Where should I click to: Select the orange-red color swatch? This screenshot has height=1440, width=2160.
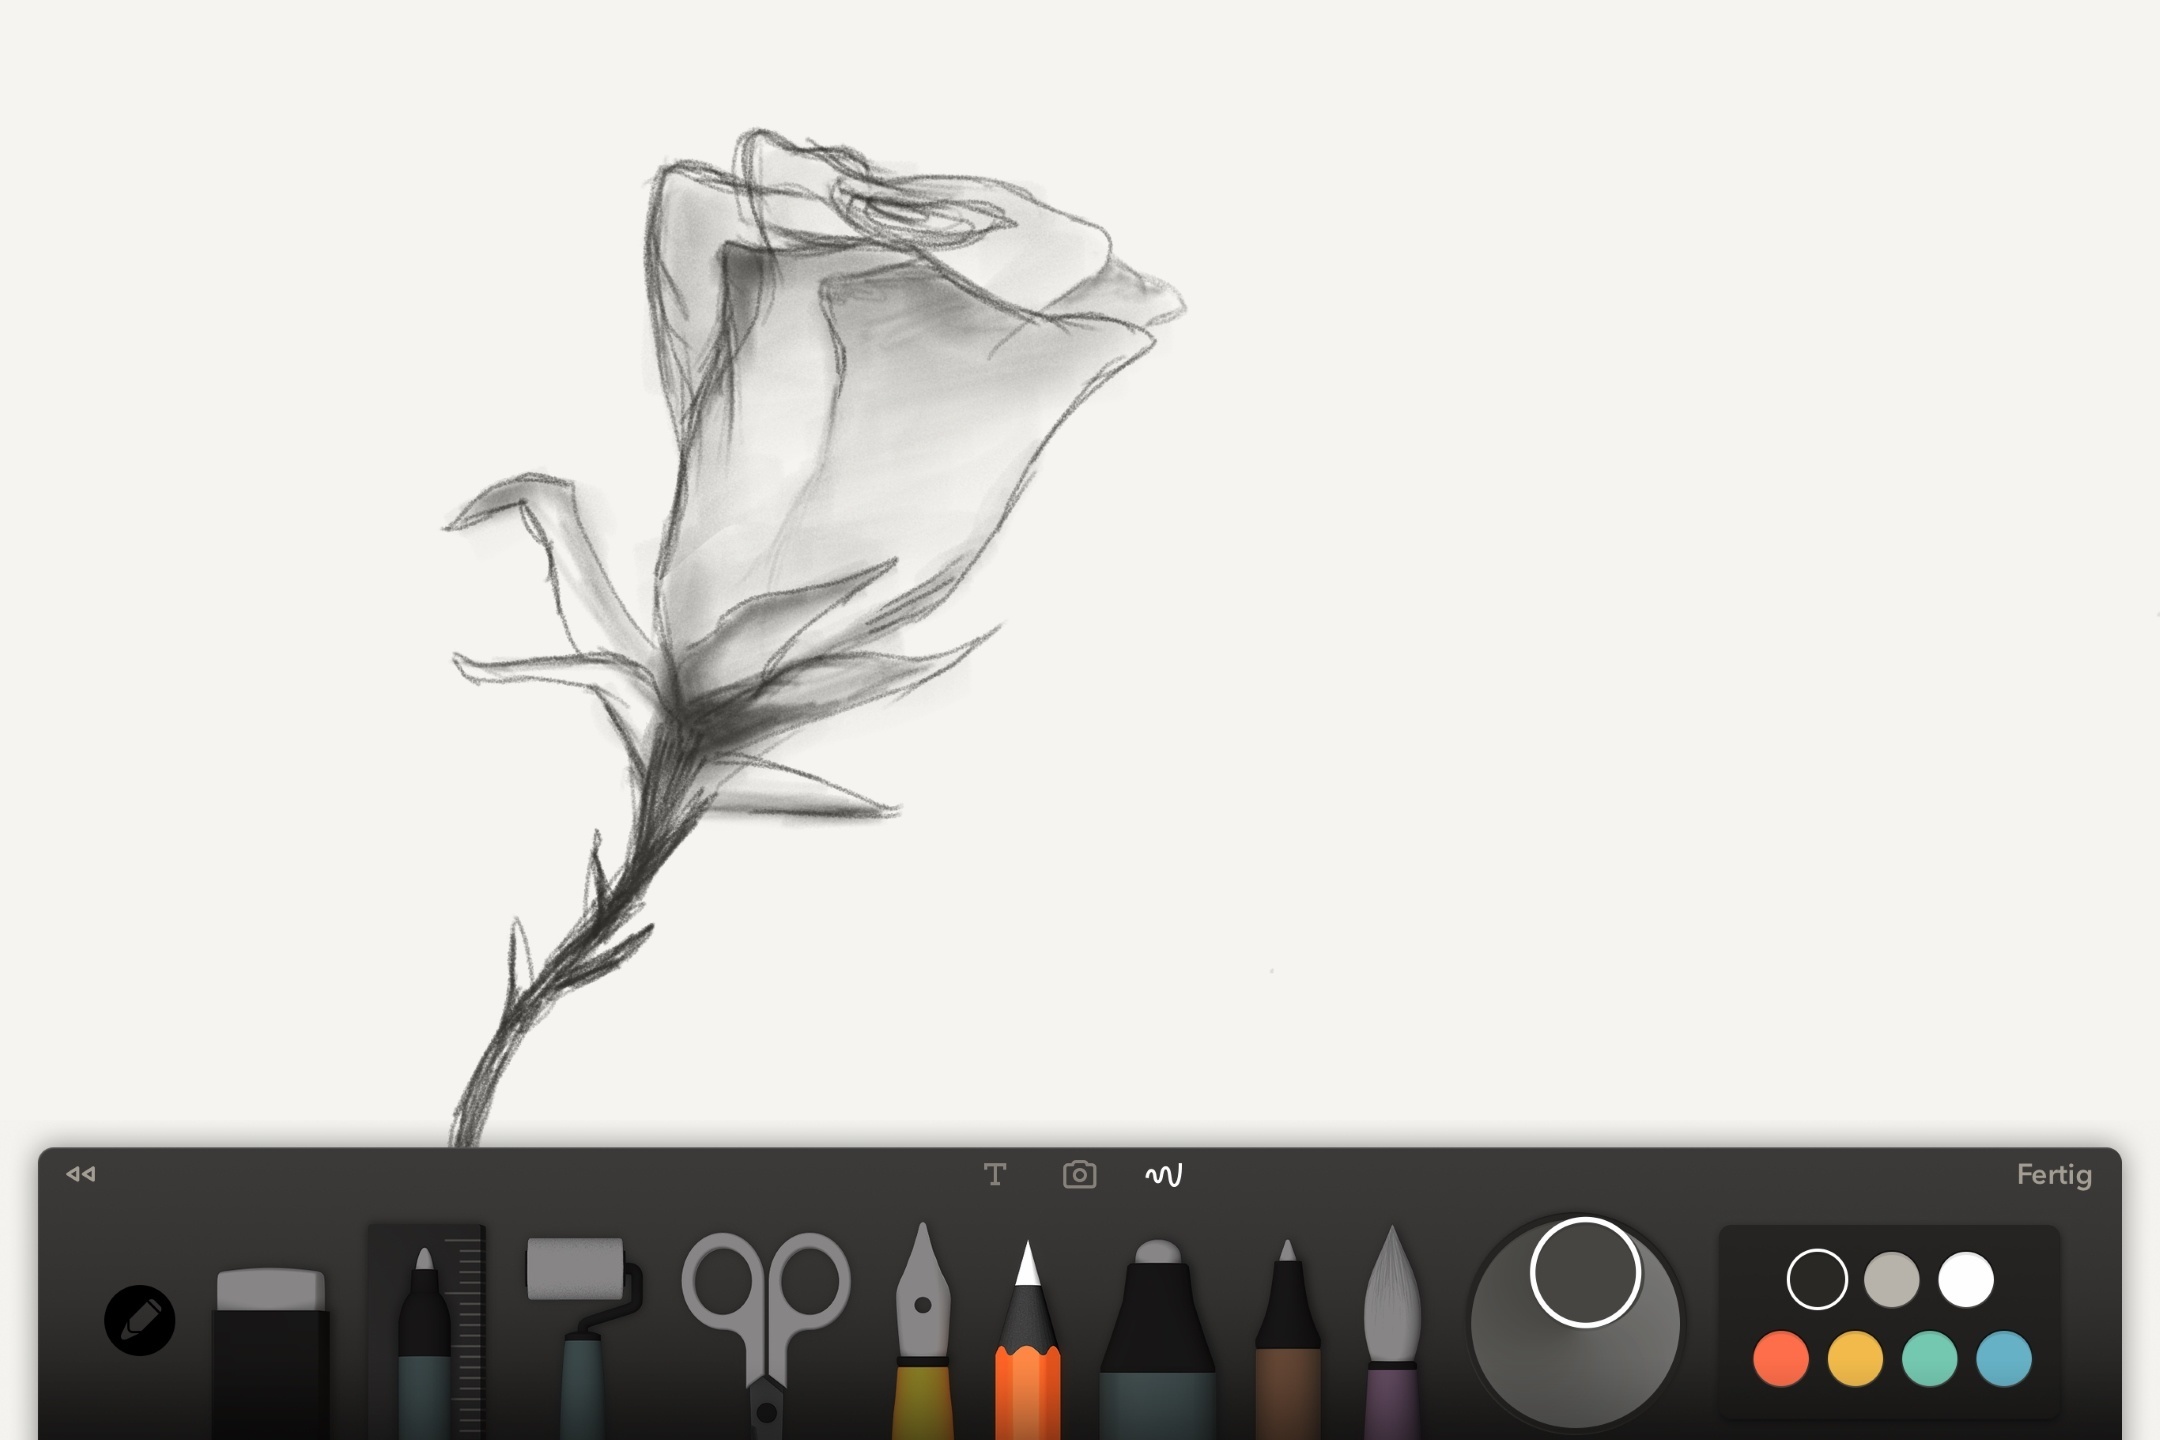click(1781, 1359)
